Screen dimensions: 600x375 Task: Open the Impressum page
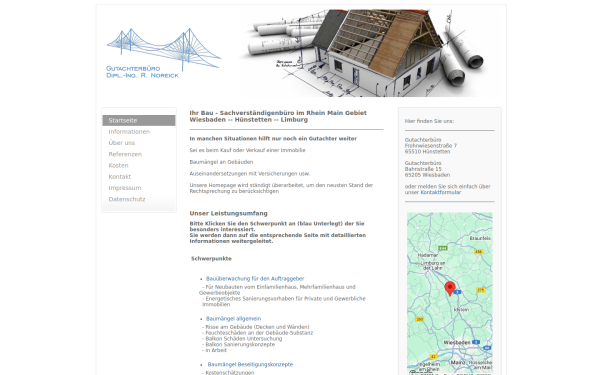click(x=125, y=188)
